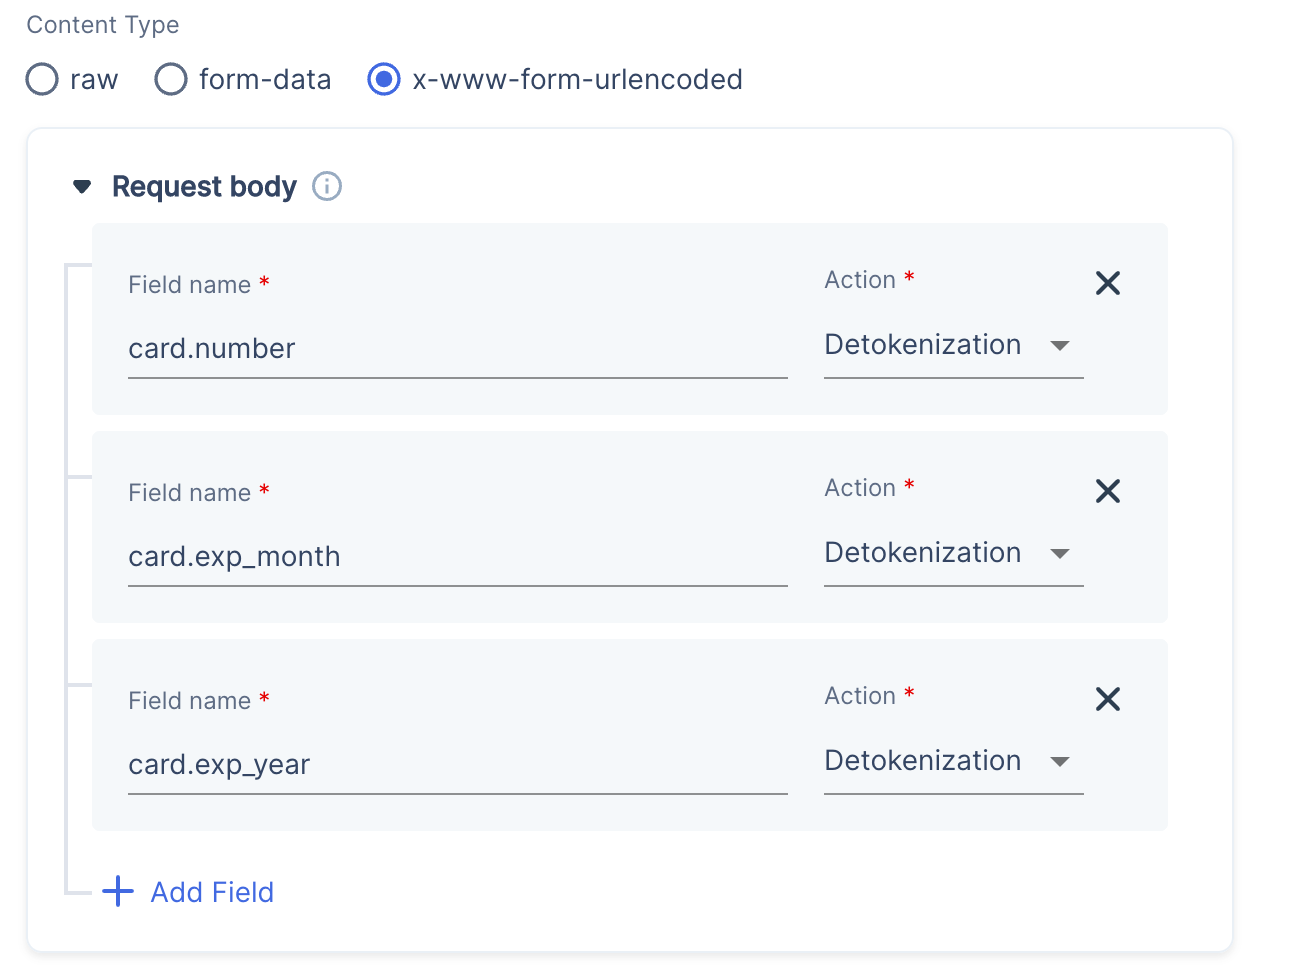
Task: Collapse the Request body section
Action: click(81, 186)
